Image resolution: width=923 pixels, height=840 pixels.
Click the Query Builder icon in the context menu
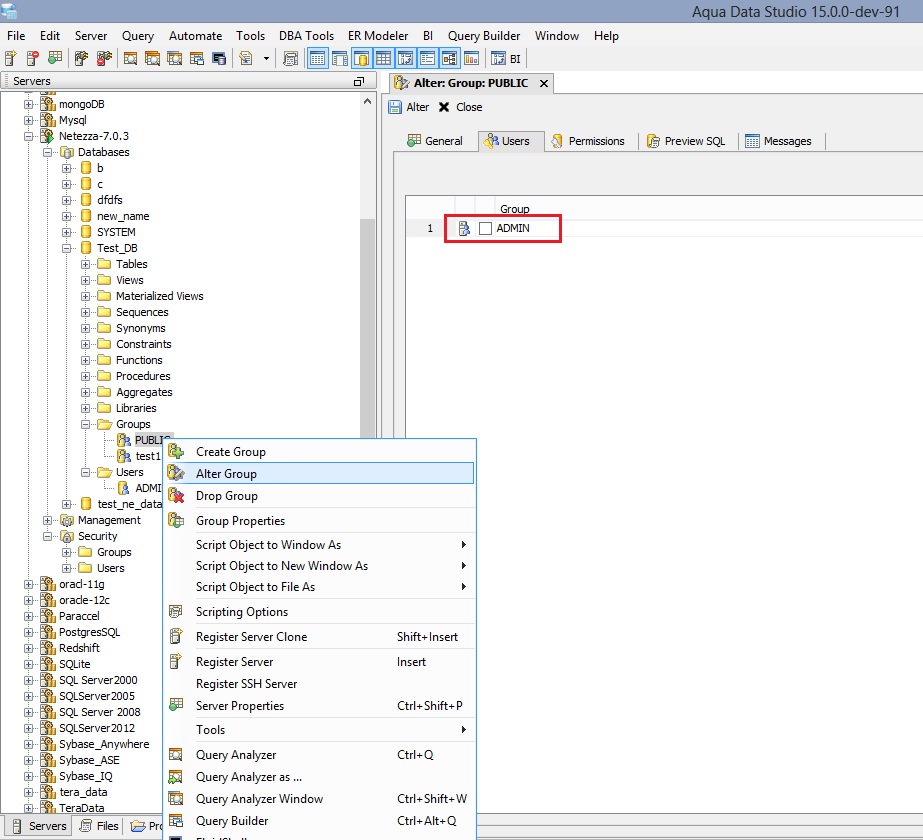coord(175,821)
